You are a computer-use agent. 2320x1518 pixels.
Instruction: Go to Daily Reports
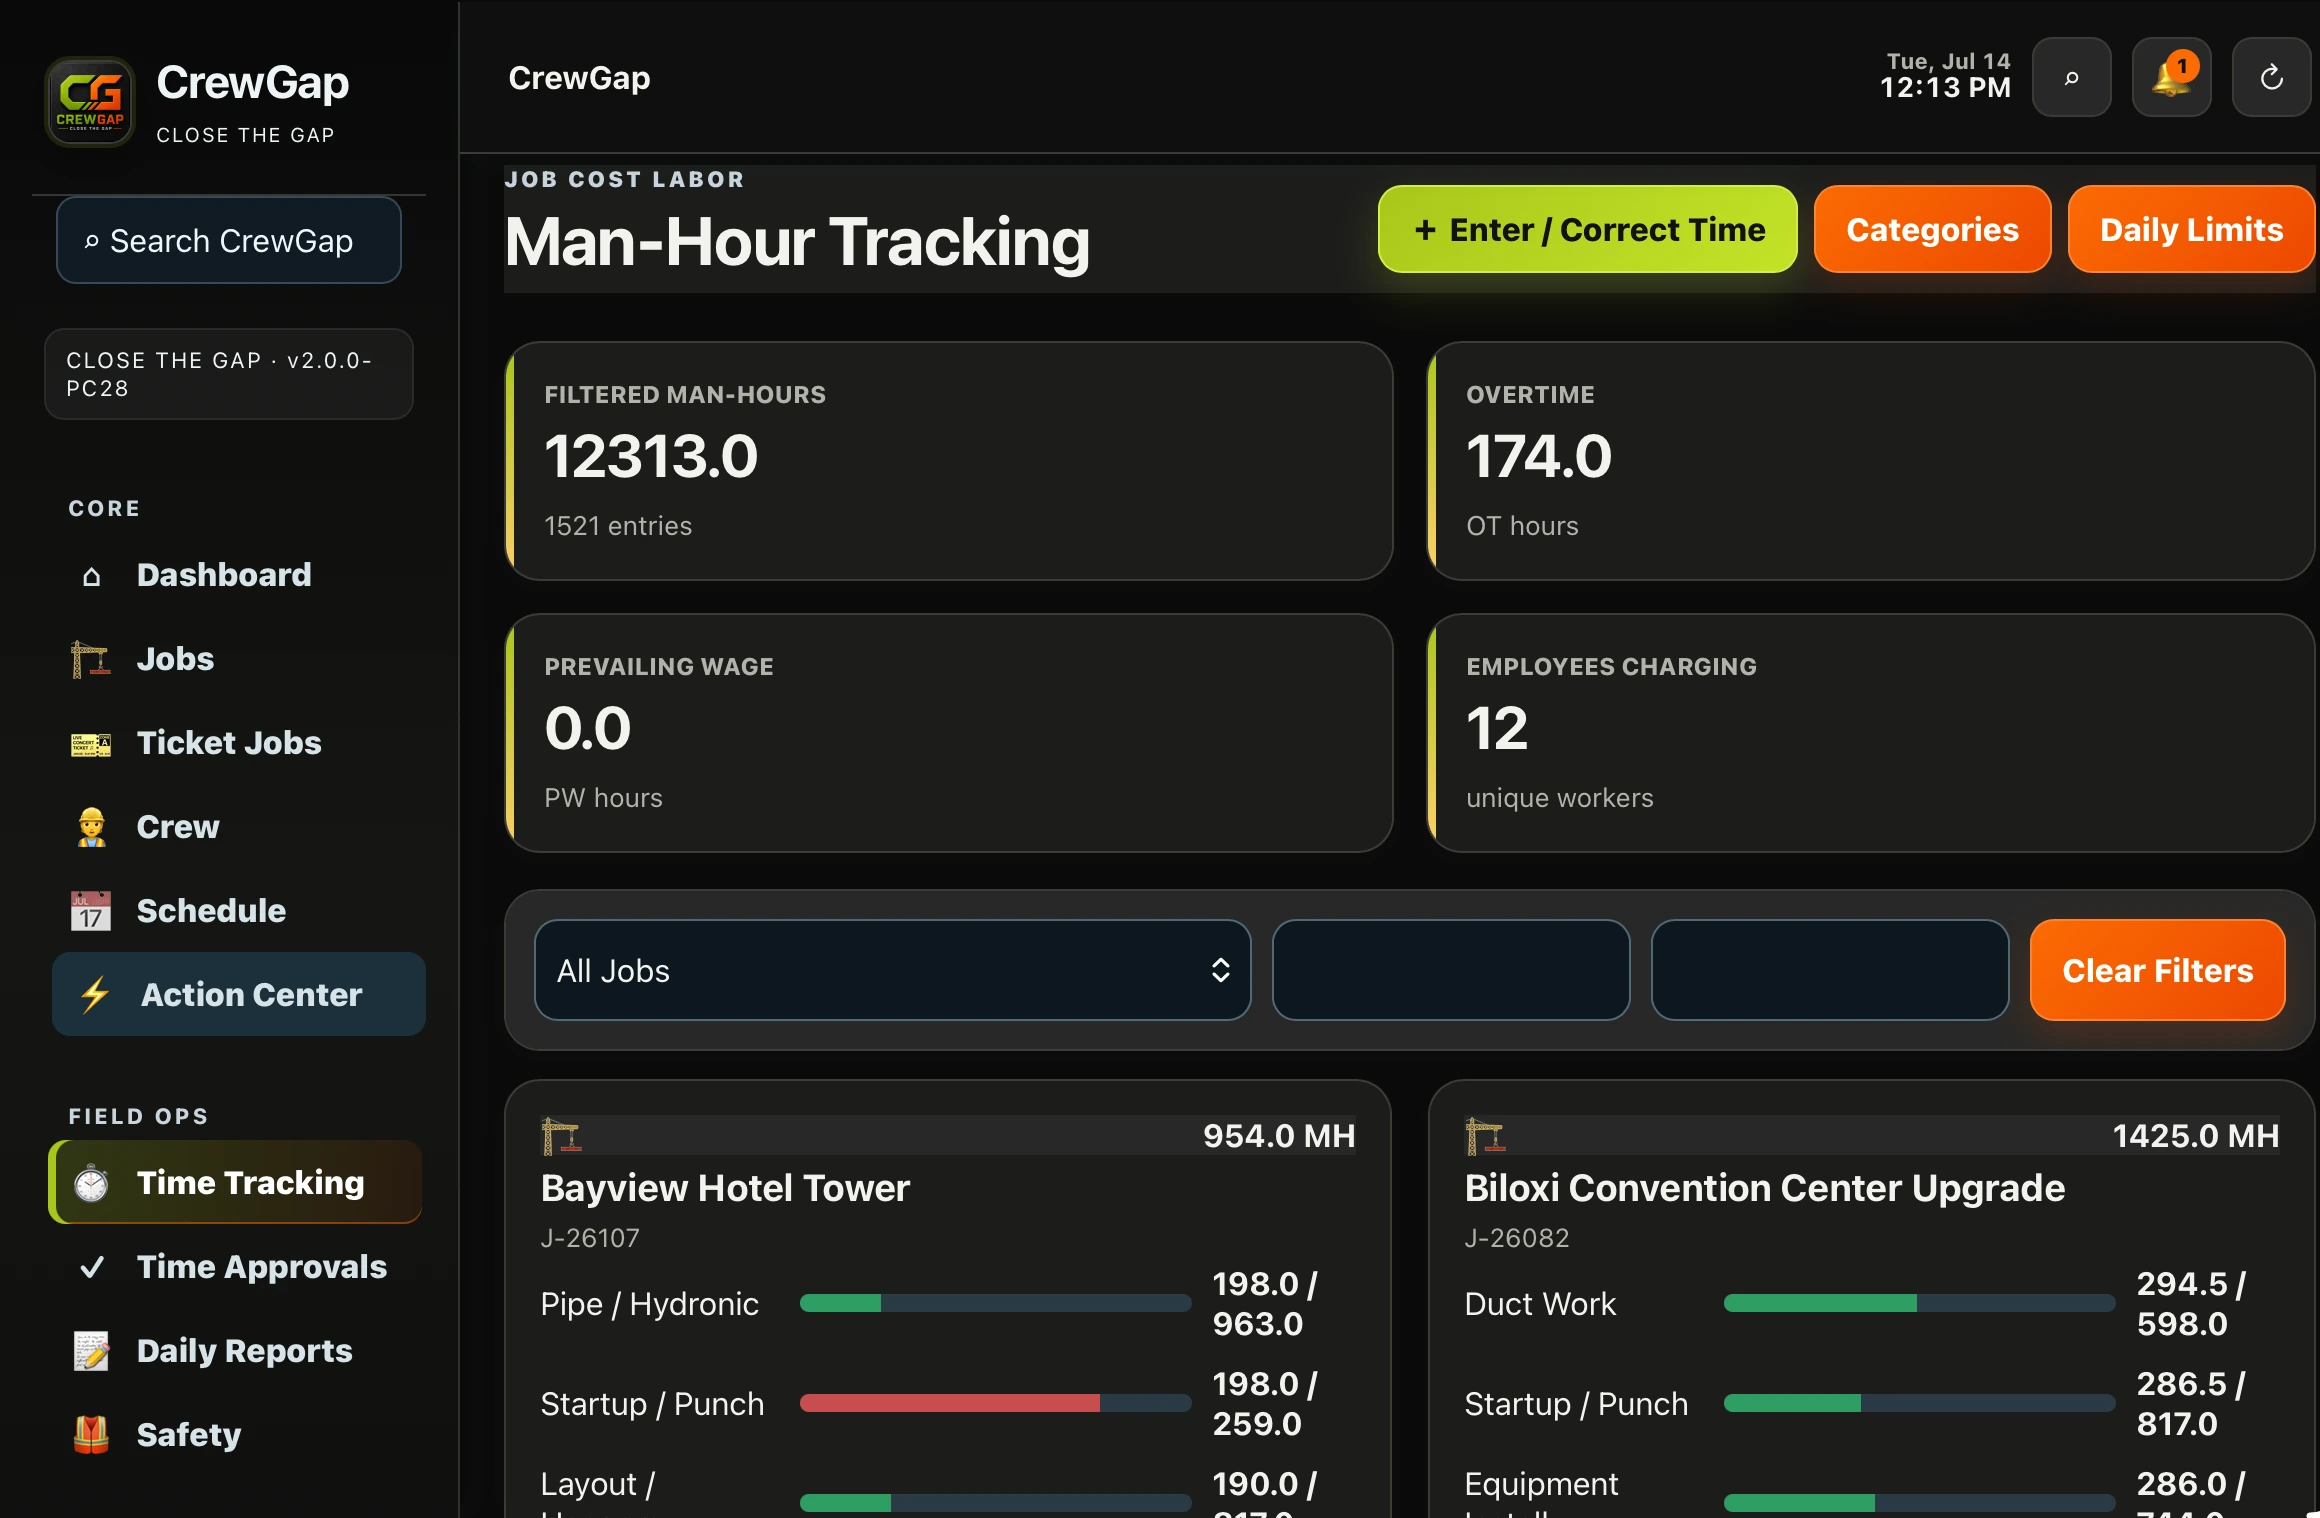239,1351
